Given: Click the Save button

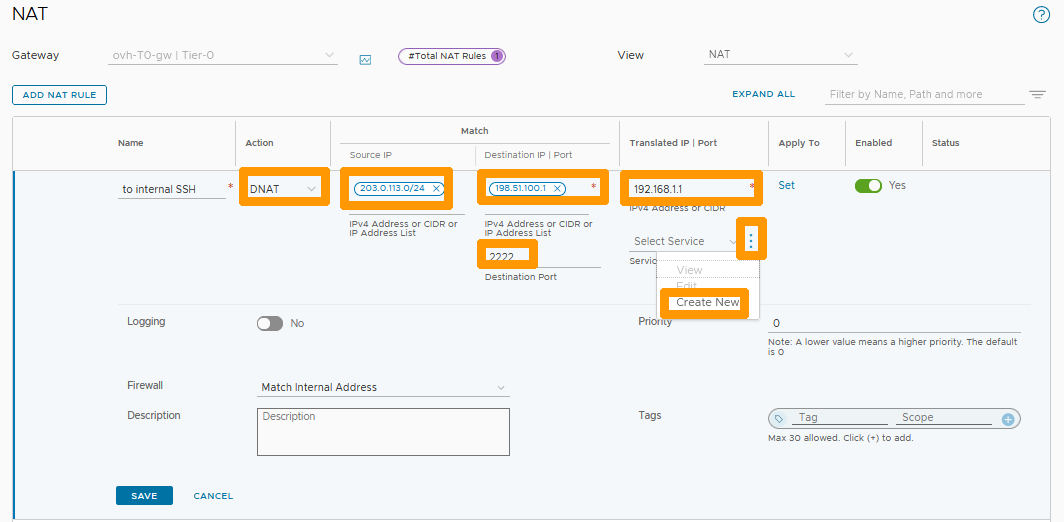Looking at the screenshot, I should pyautogui.click(x=144, y=496).
